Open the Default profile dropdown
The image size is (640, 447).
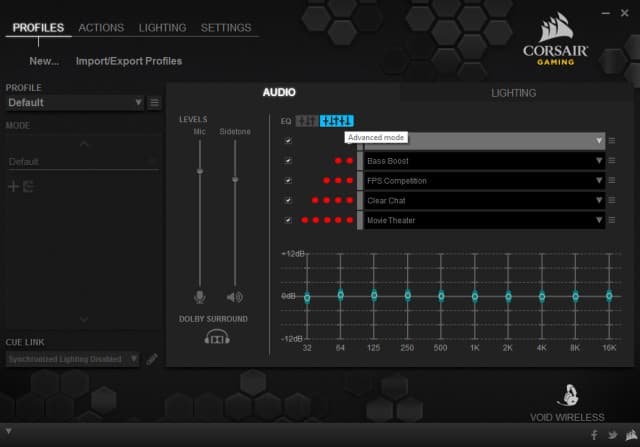coord(75,102)
